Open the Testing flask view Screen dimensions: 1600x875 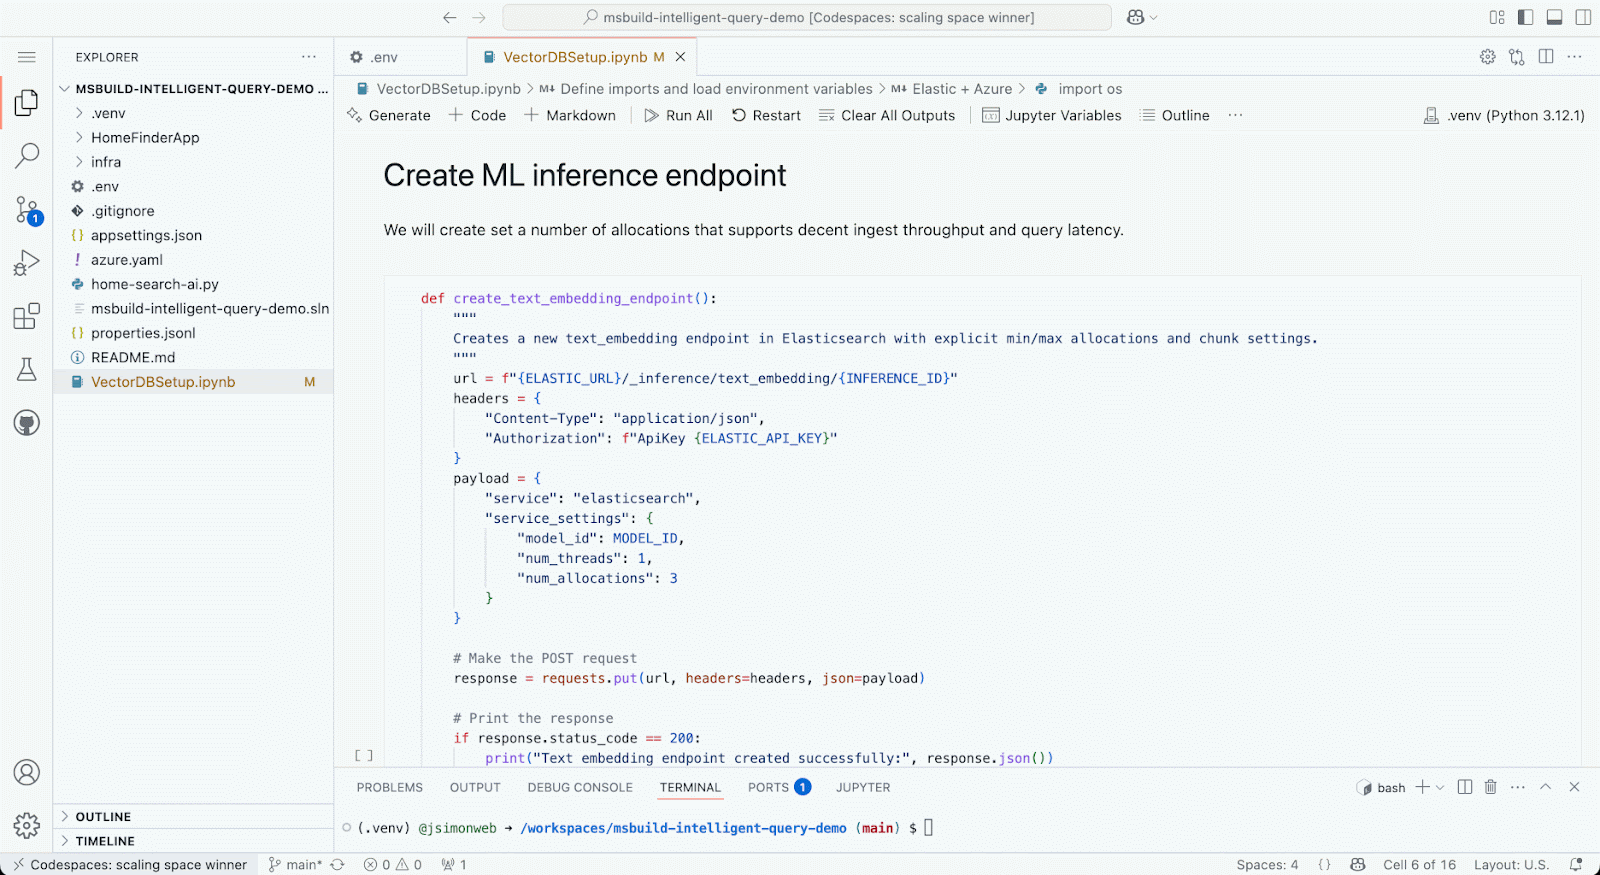[x=27, y=369]
